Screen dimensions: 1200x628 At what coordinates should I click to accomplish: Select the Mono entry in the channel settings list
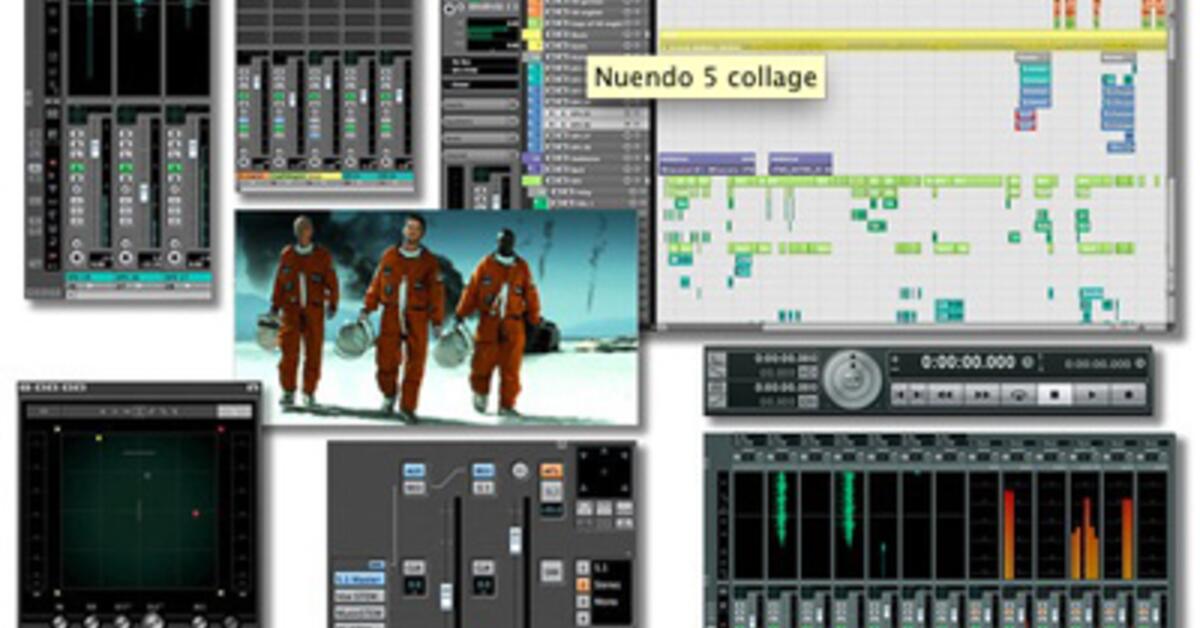click(606, 602)
